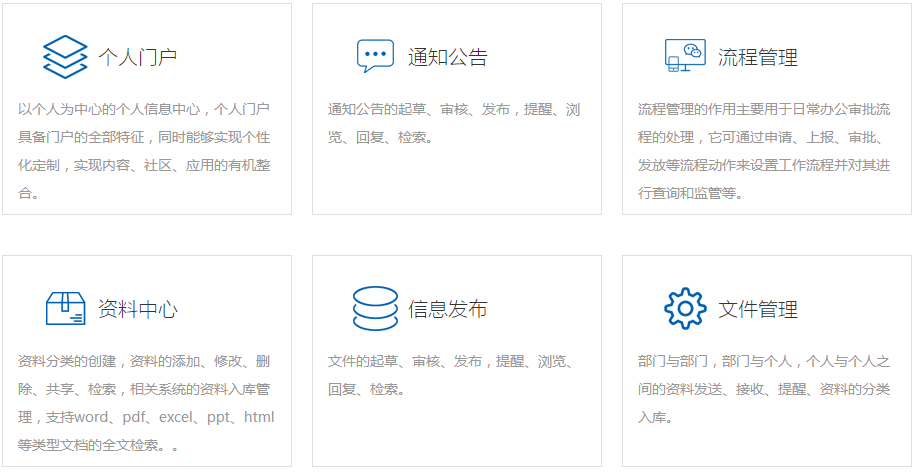Click the archive box icon for 资料中心

pos(65,308)
